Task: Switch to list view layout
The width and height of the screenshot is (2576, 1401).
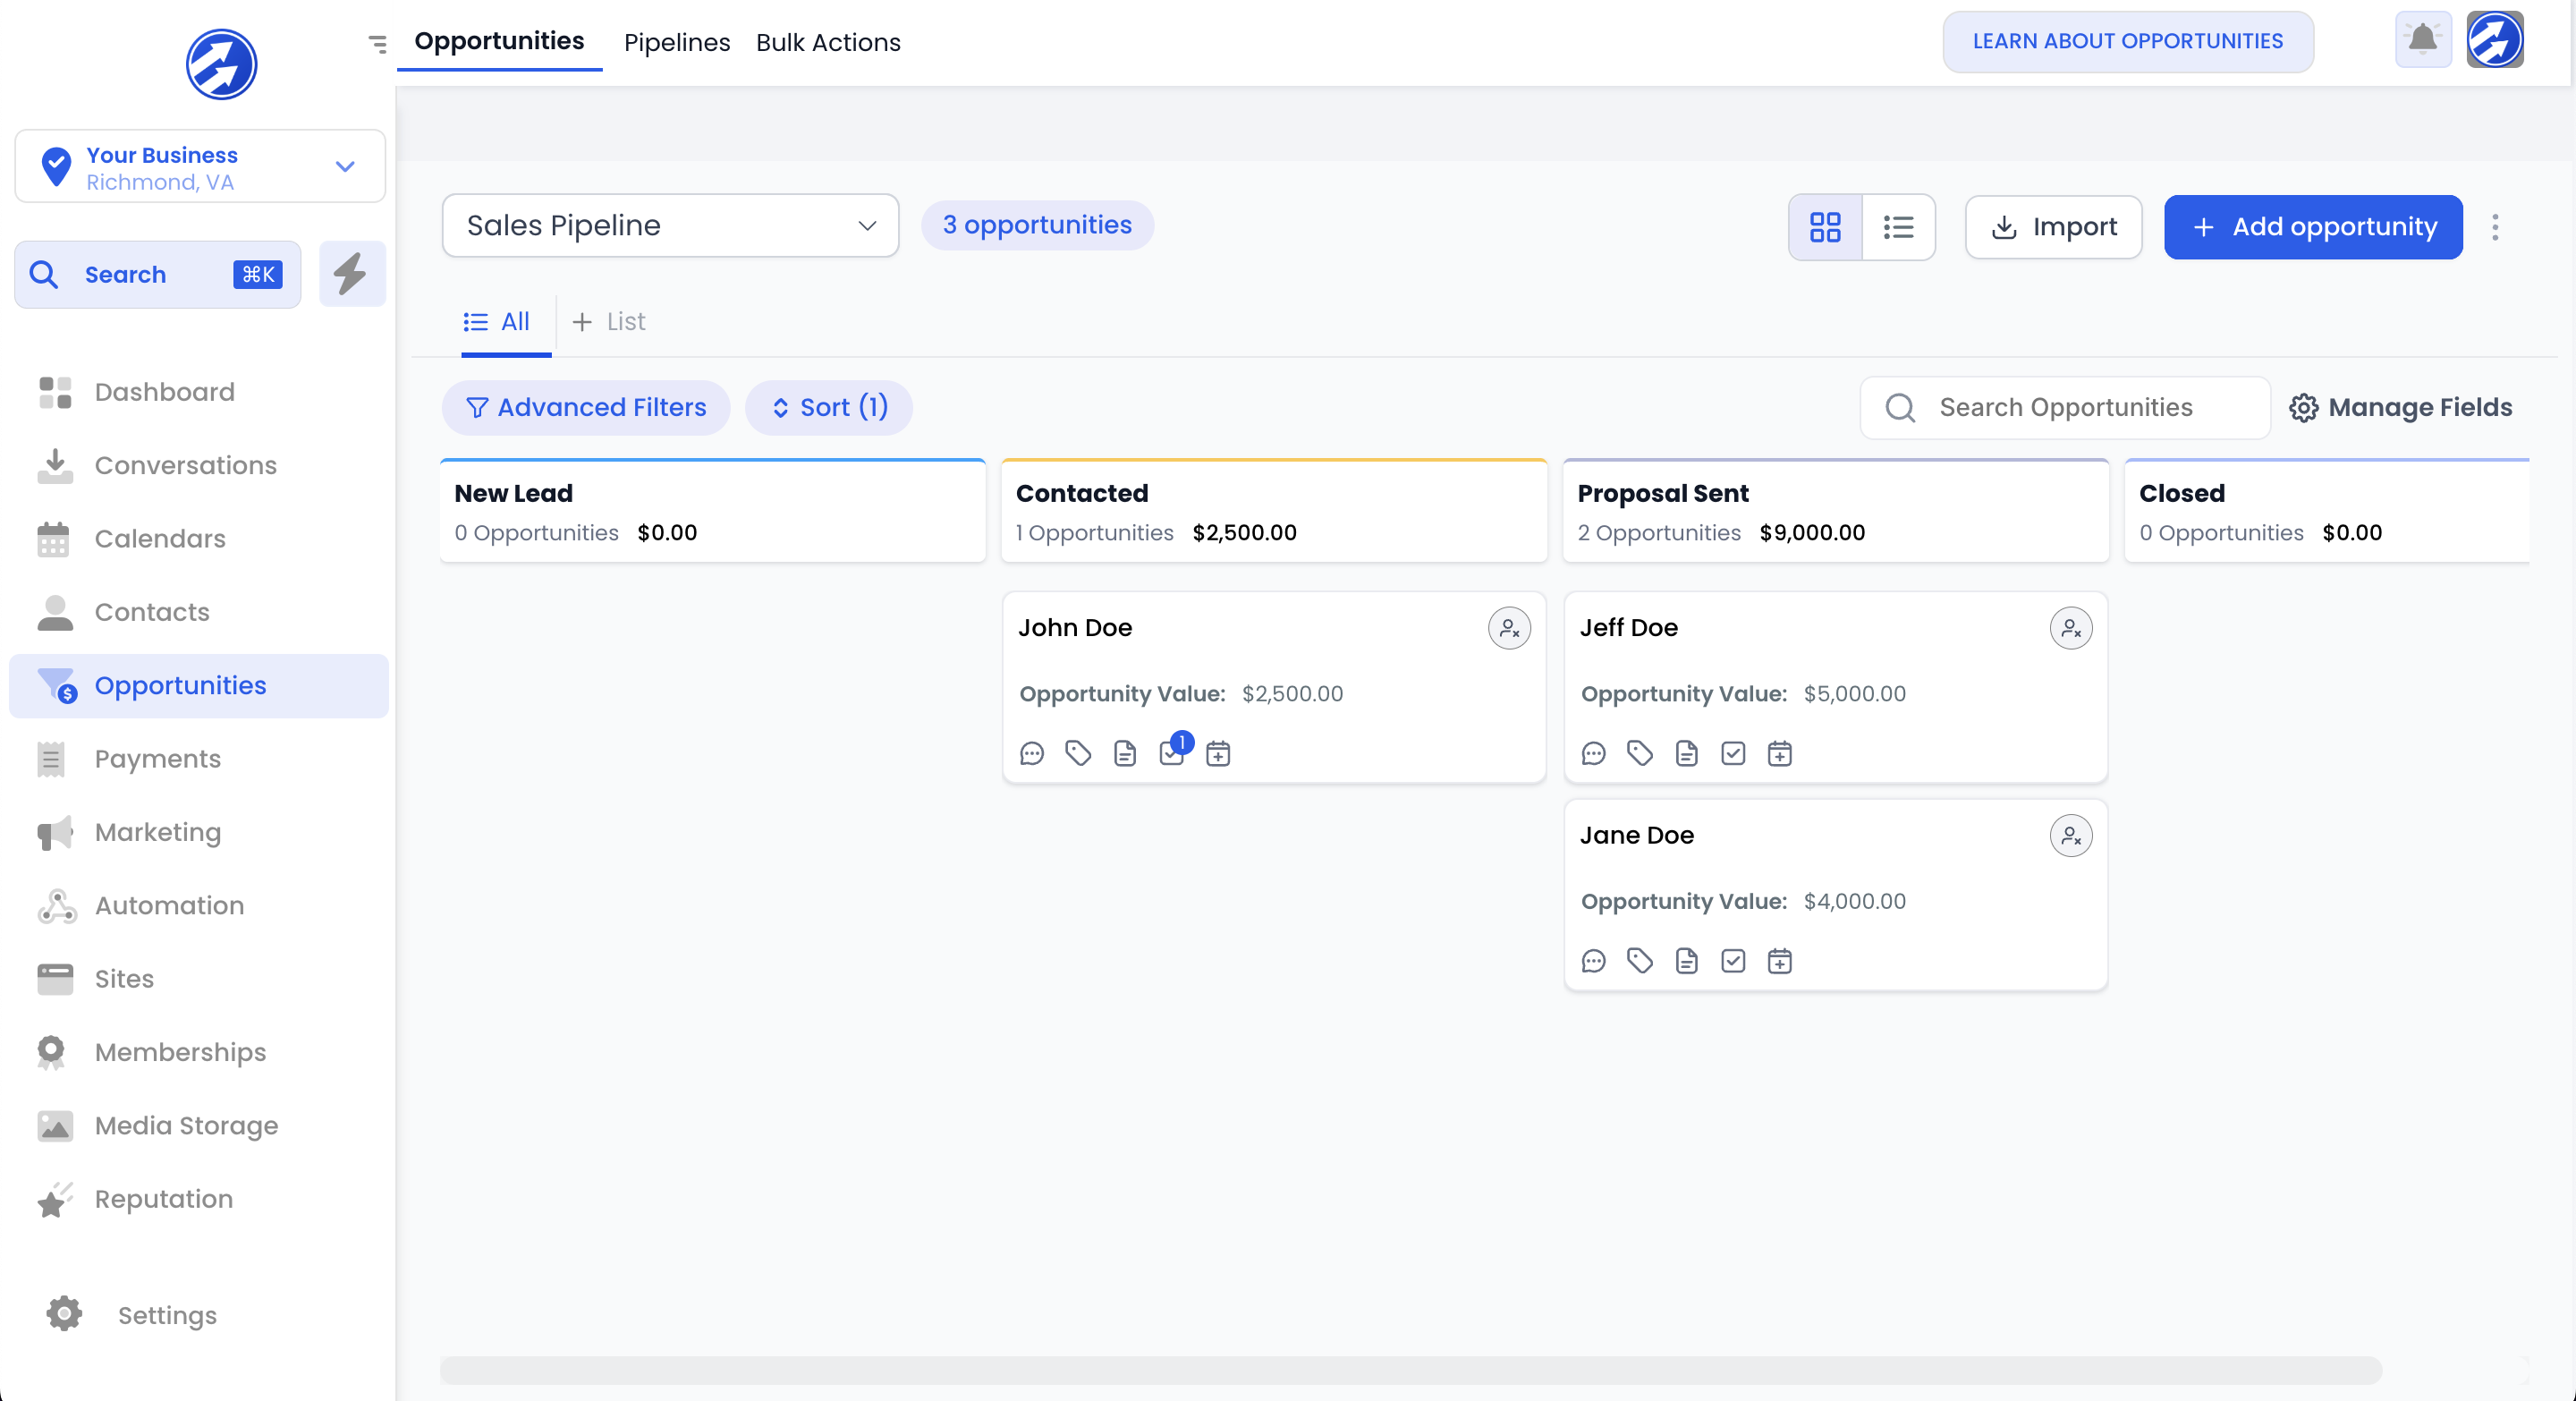Action: pos(1898,227)
